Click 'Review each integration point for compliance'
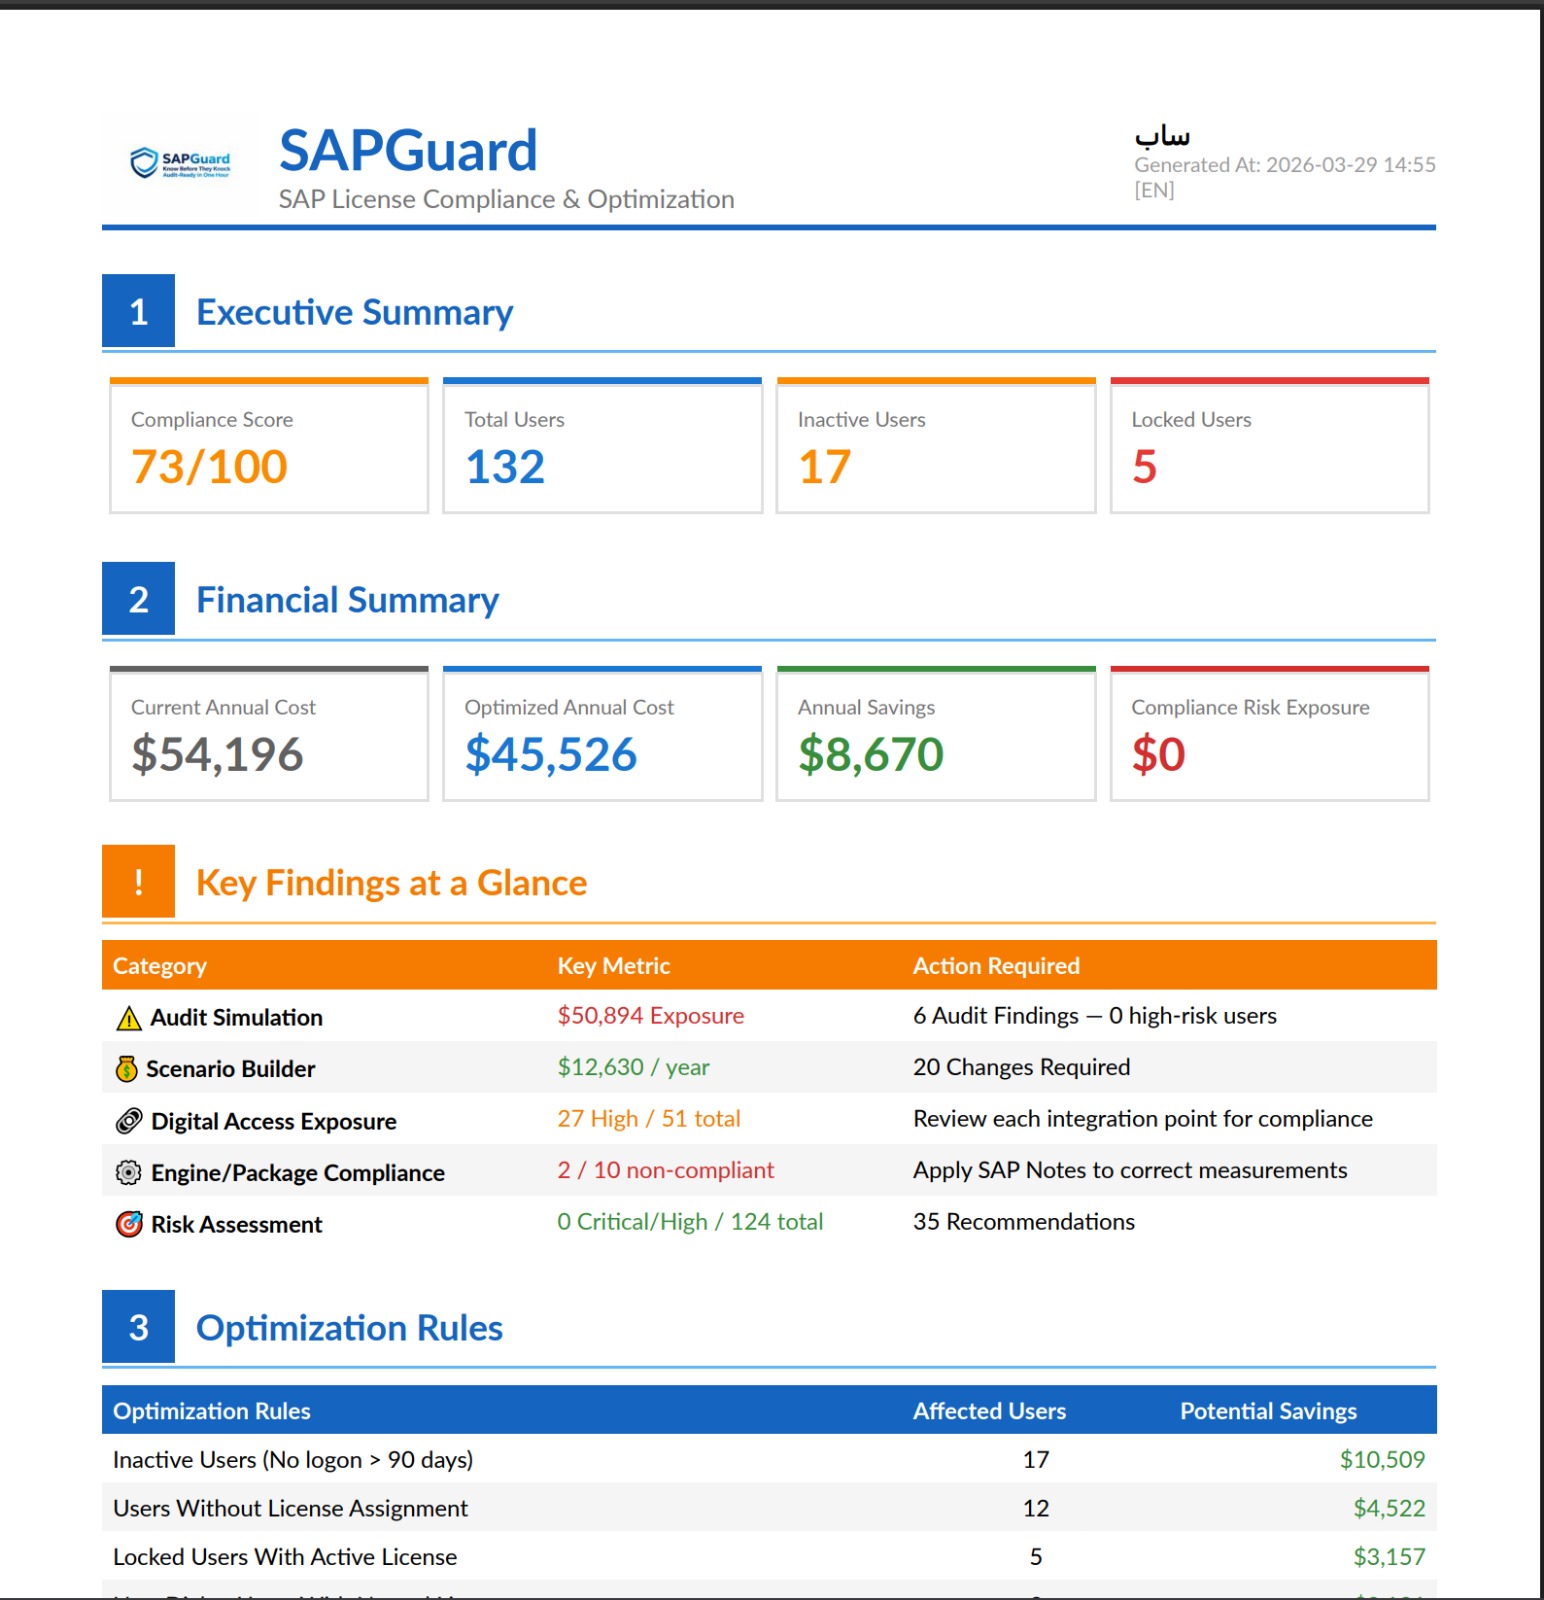 point(1143,1119)
